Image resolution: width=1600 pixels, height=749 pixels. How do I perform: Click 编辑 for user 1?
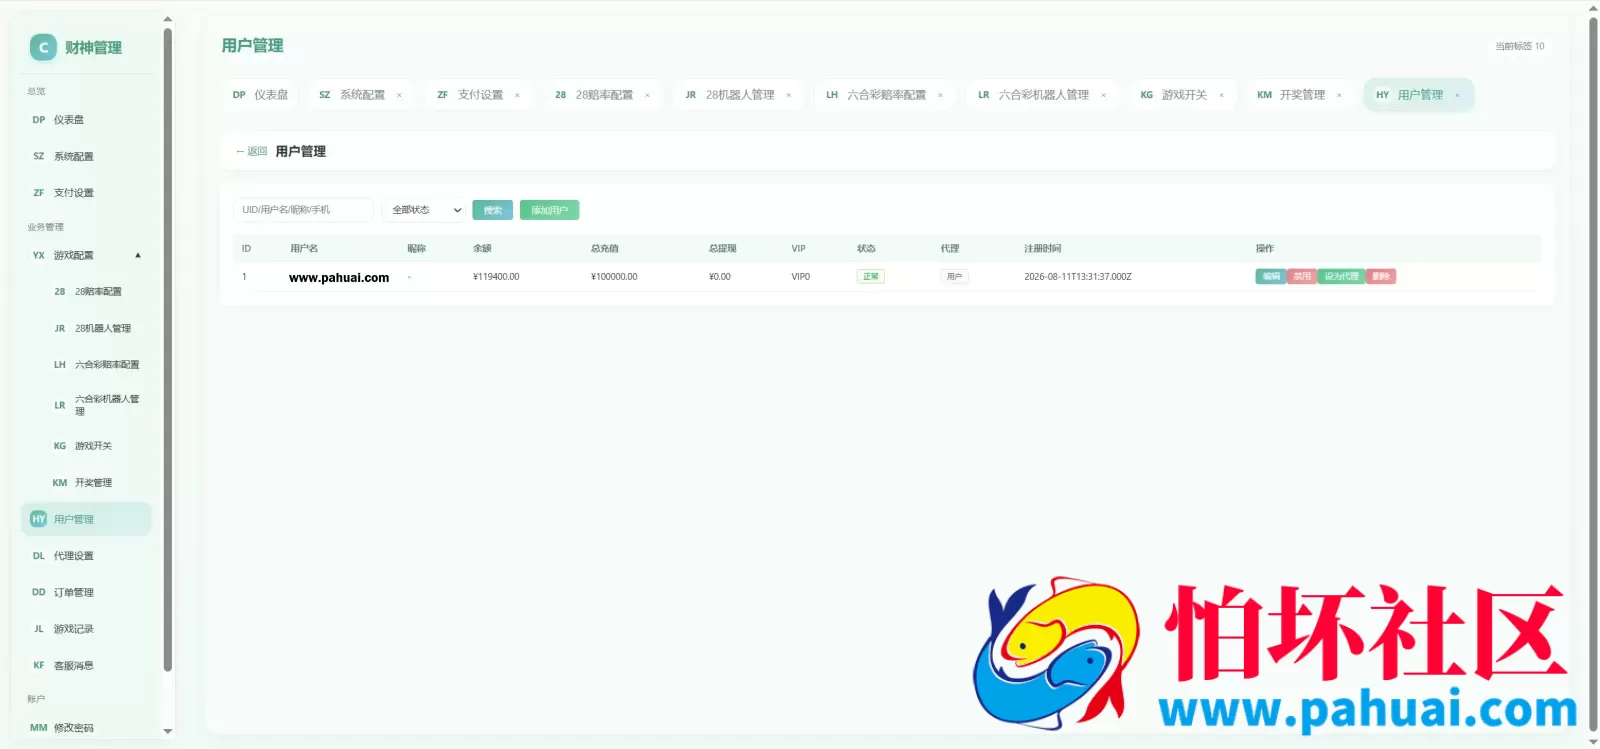[1271, 277]
